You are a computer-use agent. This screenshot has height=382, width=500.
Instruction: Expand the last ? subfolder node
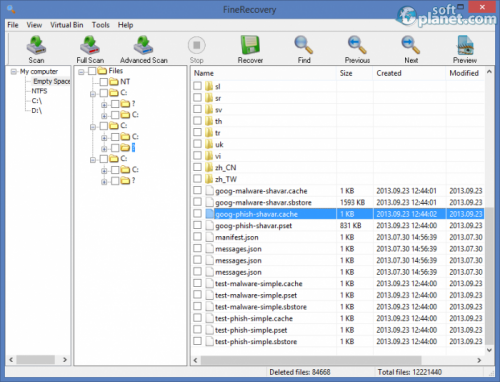pyautogui.click(x=104, y=182)
